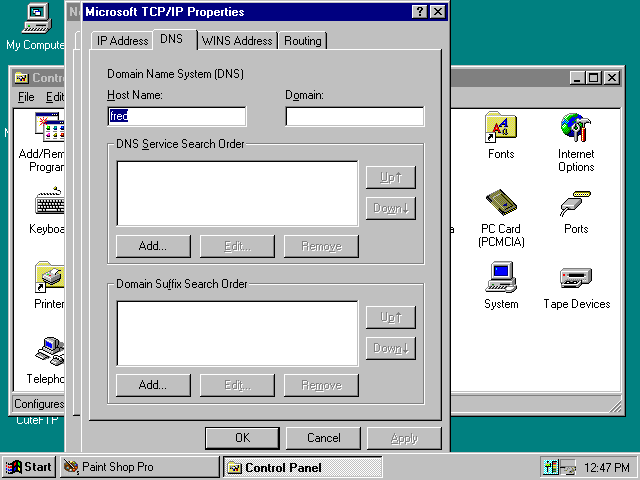The image size is (640, 480).
Task: Switch to Paint Shop Pro taskbar button
Action: [x=140, y=467]
